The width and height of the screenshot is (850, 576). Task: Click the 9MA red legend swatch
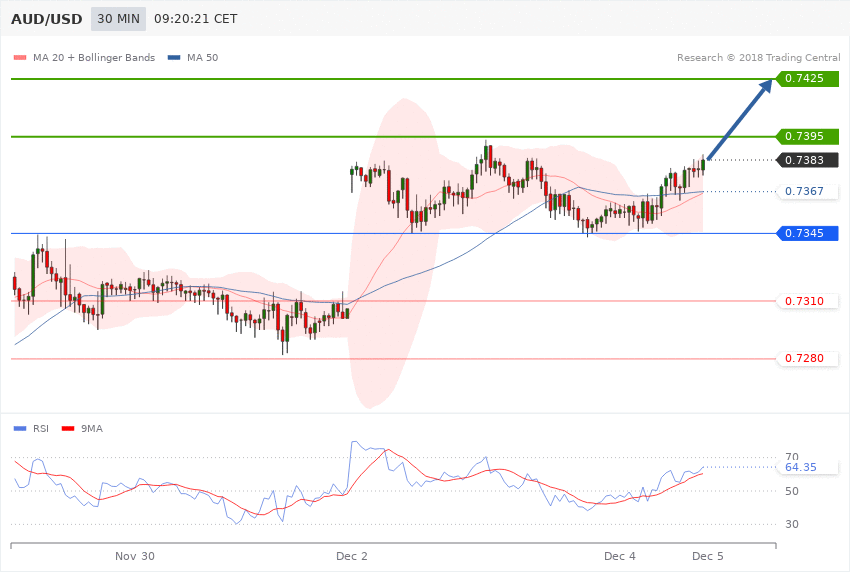(68, 429)
